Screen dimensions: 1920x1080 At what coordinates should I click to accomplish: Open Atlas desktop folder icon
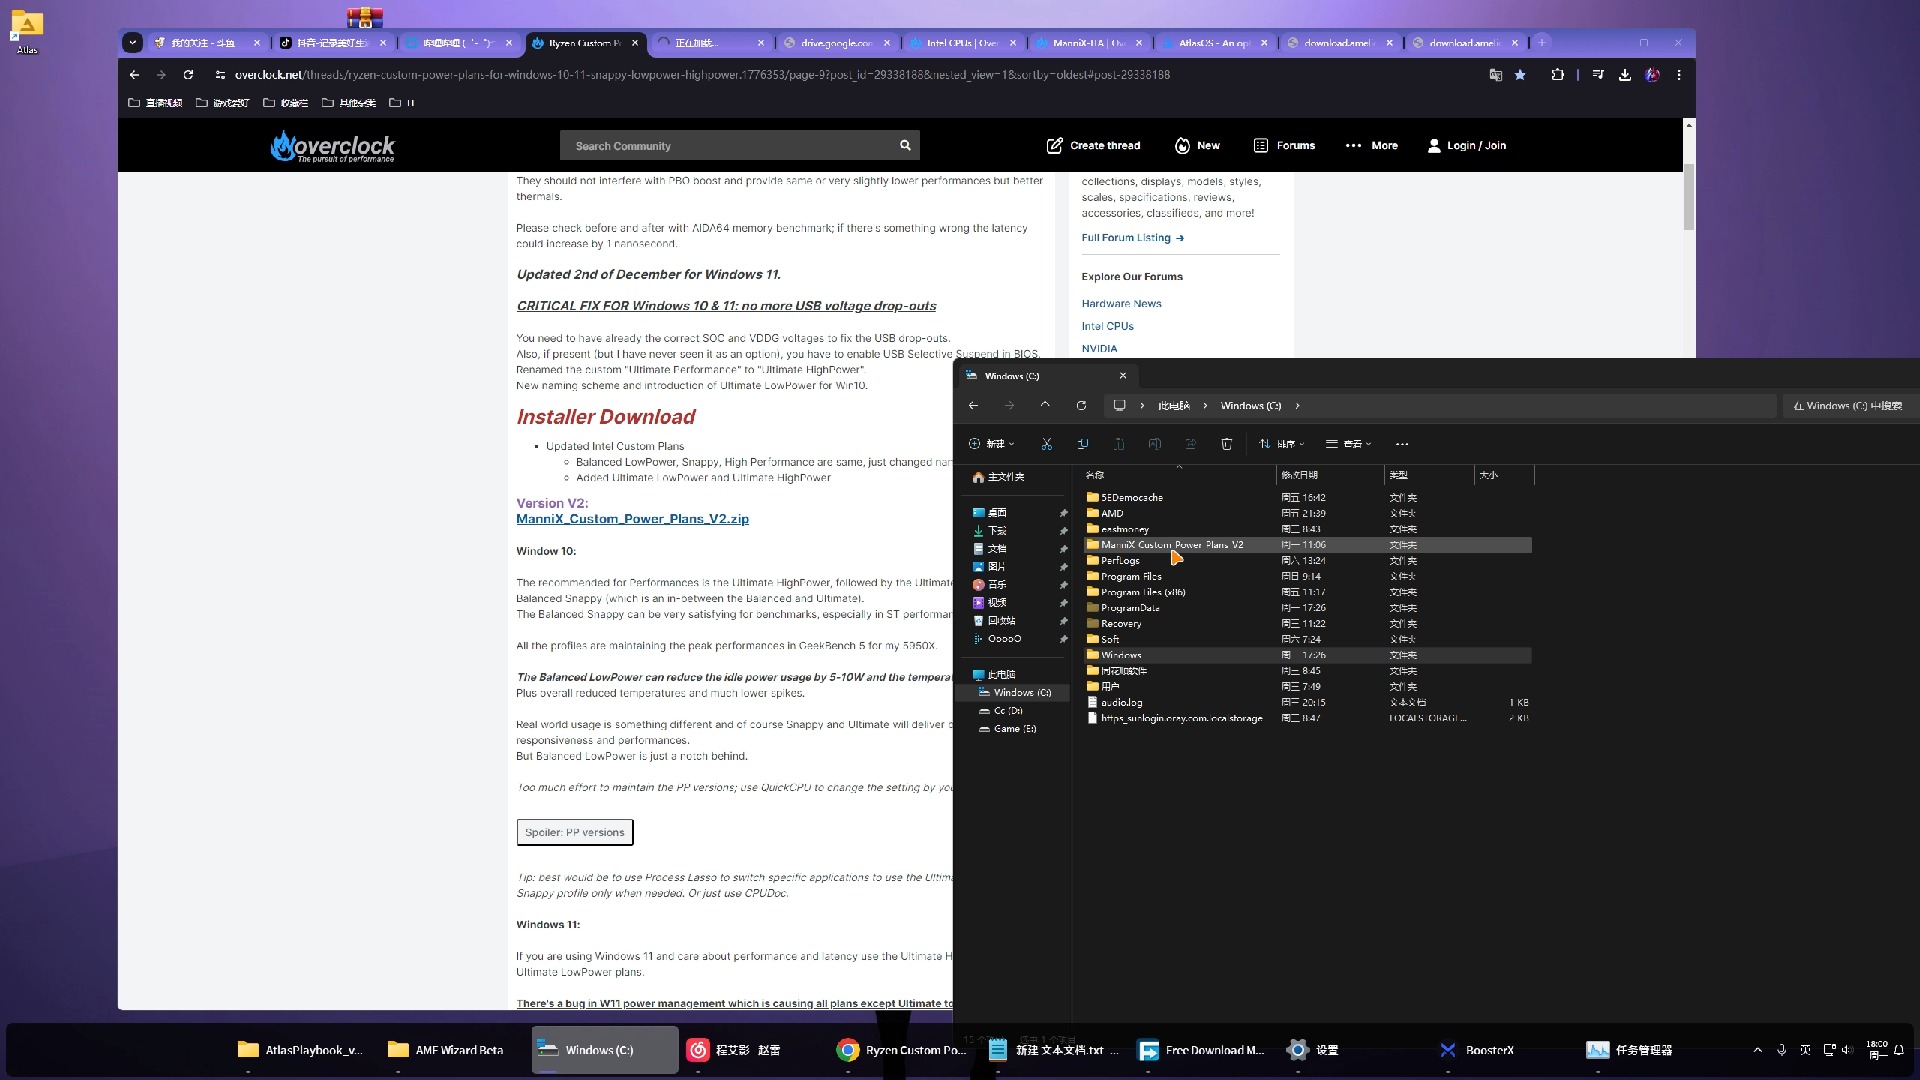[27, 30]
